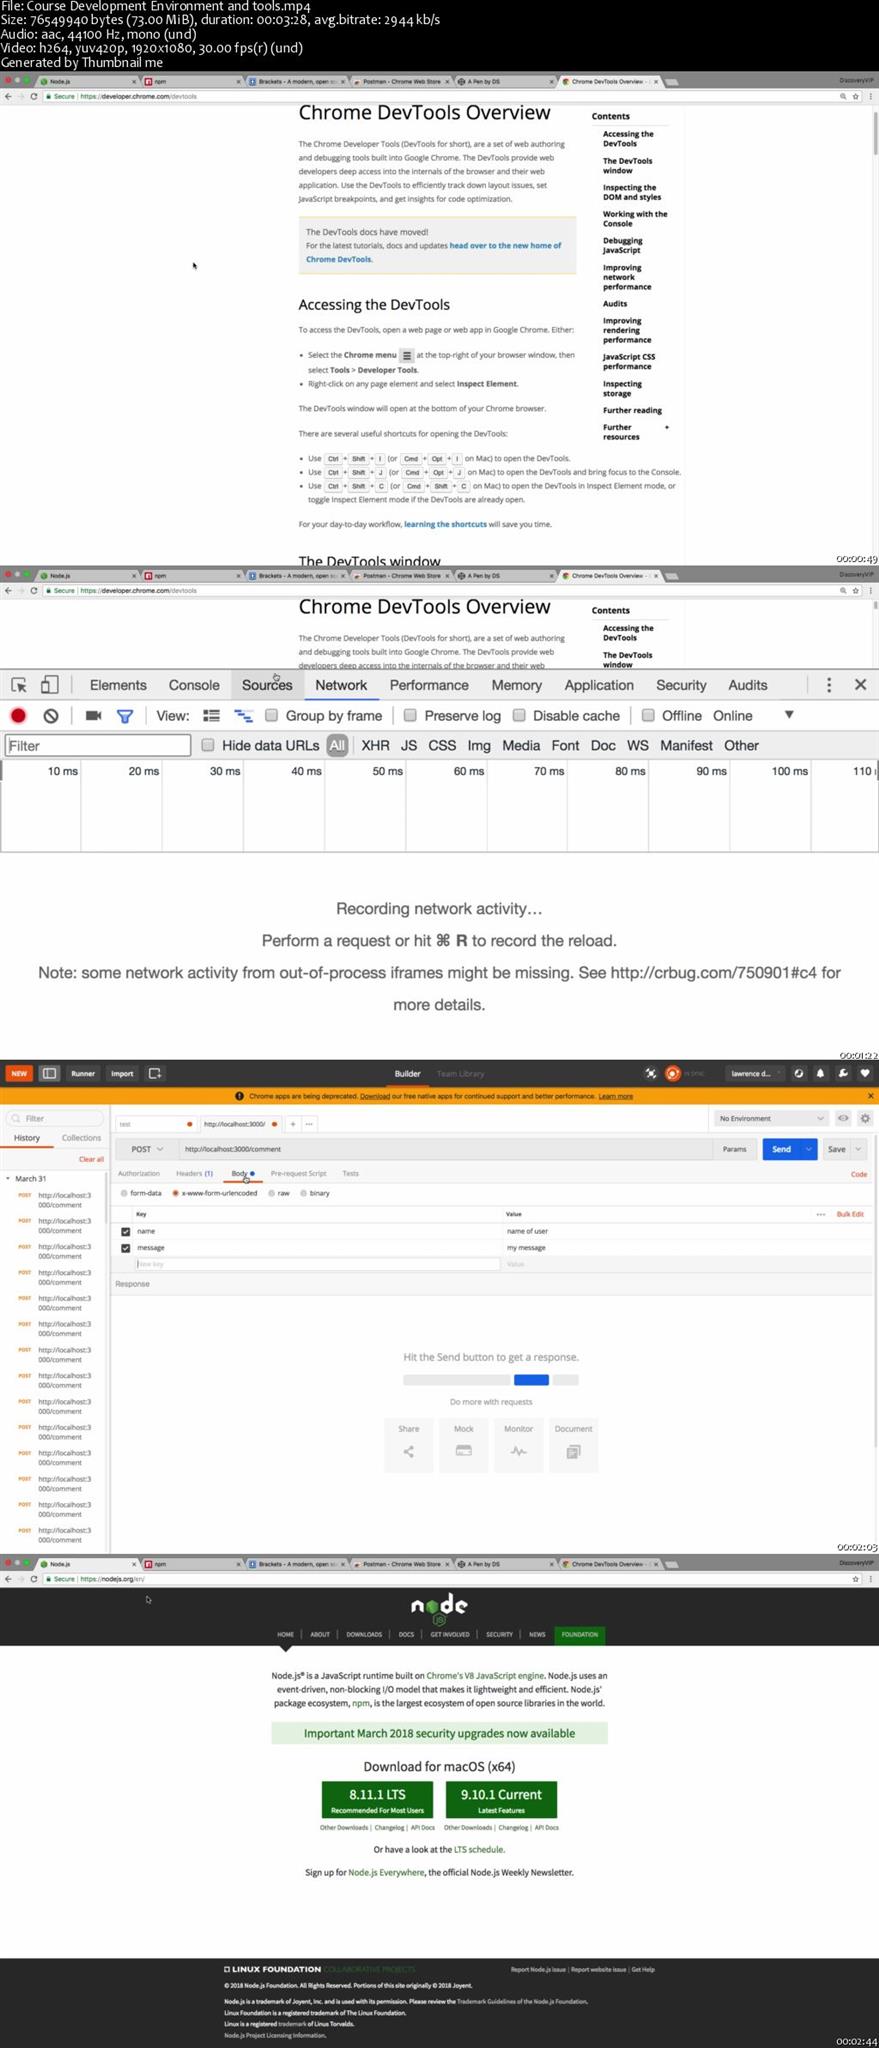Click the Postman heart icon
This screenshot has height=2048, width=879.
[x=865, y=1073]
